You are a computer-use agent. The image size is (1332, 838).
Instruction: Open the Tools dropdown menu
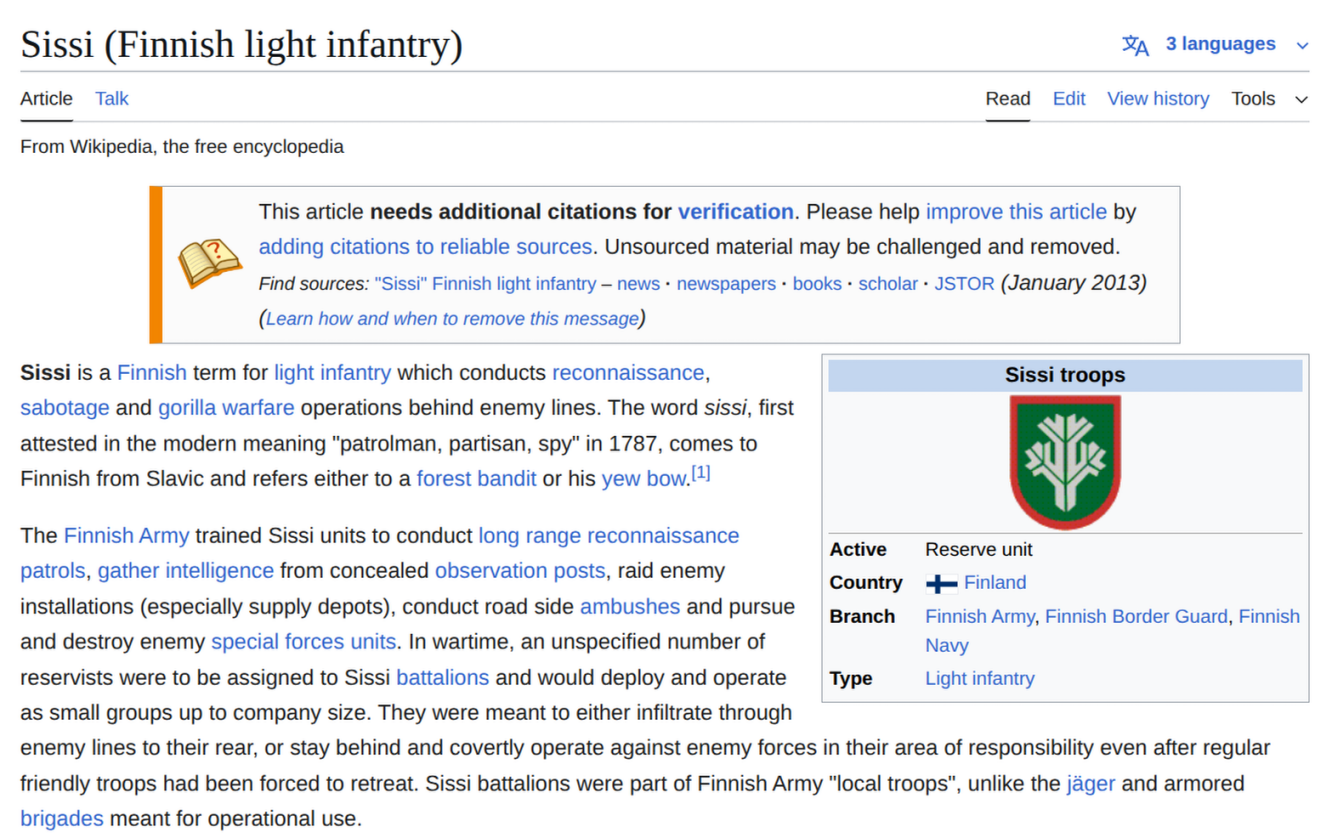coord(1269,98)
